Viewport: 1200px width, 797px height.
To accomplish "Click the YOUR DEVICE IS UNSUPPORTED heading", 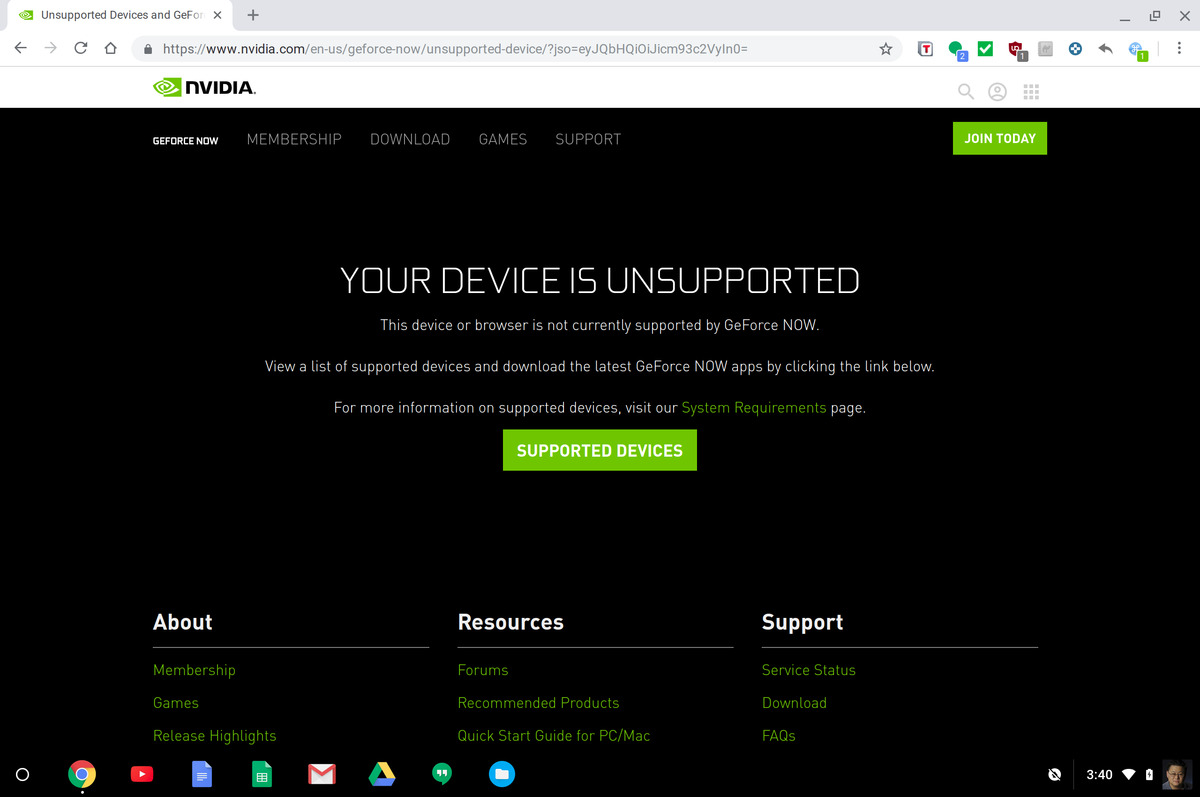I will click(x=600, y=281).
